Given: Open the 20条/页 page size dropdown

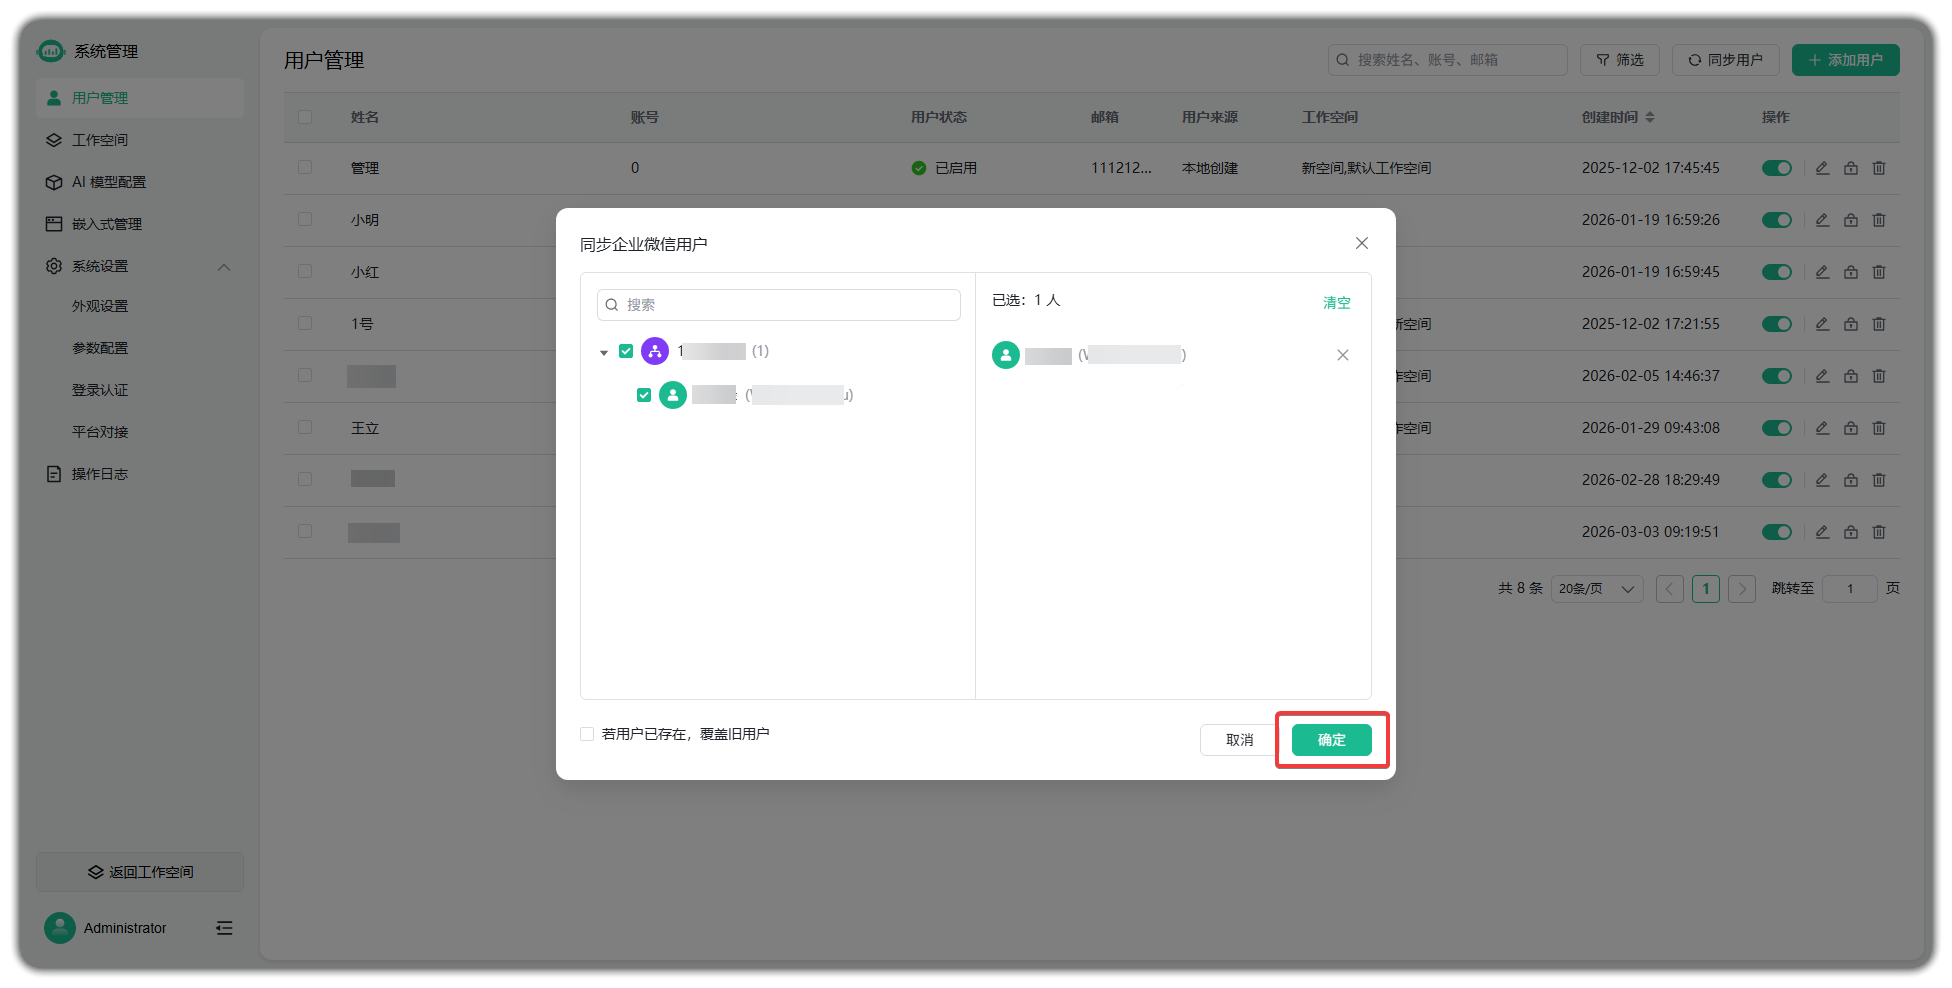Looking at the screenshot, I should click(1596, 589).
